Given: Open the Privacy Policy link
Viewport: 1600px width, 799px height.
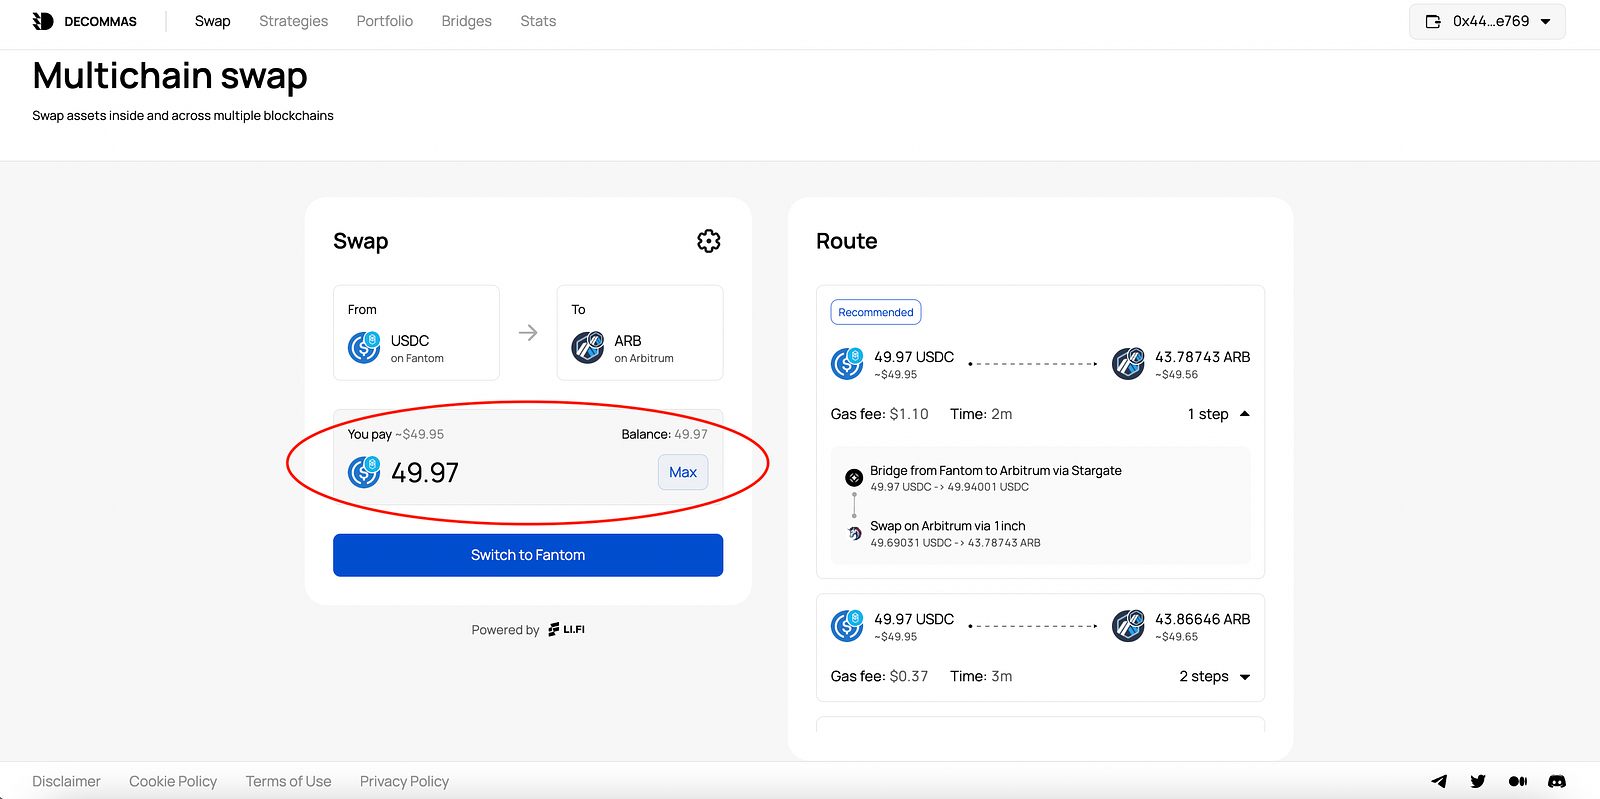Looking at the screenshot, I should pos(404,781).
